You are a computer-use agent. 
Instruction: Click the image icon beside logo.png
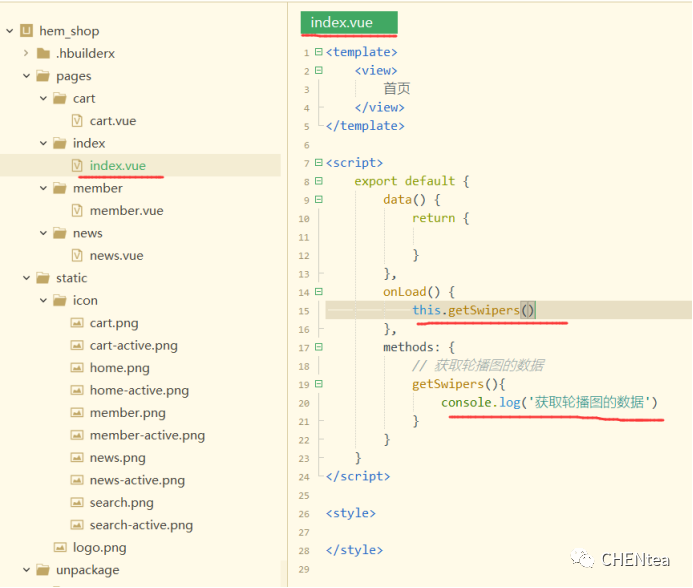tap(60, 547)
